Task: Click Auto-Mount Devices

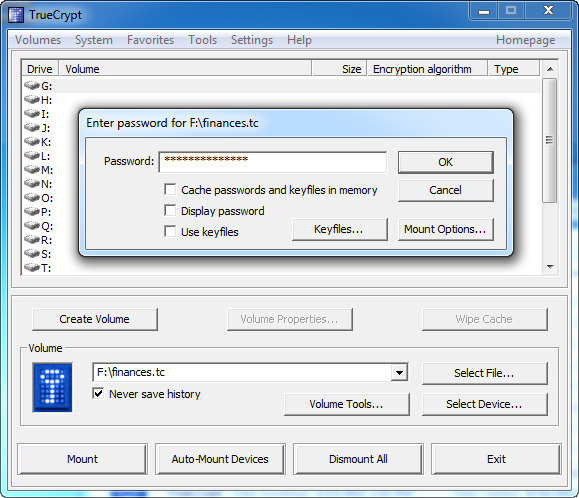Action: coord(220,459)
